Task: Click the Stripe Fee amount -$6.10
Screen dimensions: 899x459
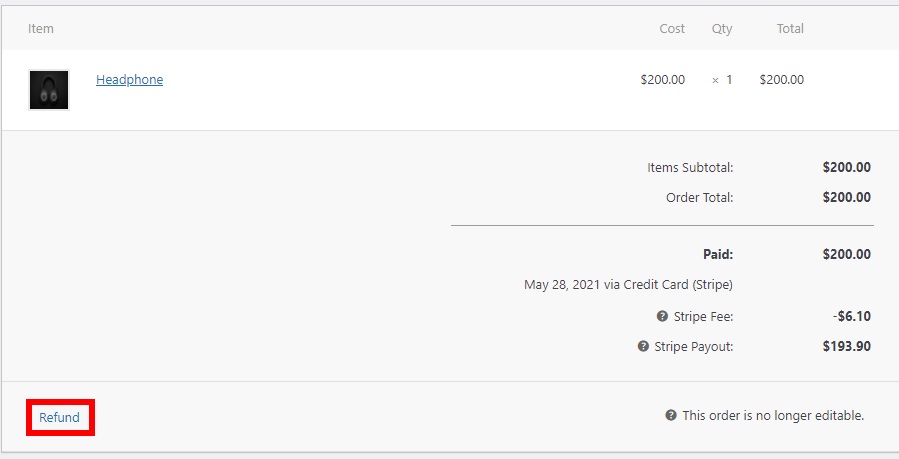Action: [851, 316]
